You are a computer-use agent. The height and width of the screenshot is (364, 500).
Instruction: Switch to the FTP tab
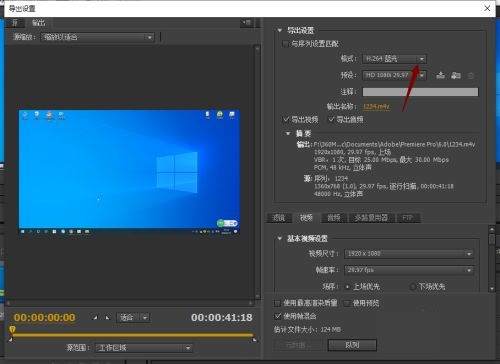[408, 218]
